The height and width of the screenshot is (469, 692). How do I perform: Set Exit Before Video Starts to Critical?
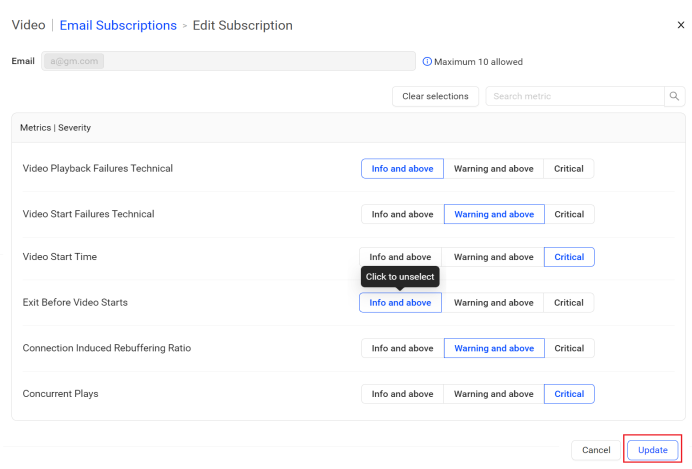tap(569, 303)
